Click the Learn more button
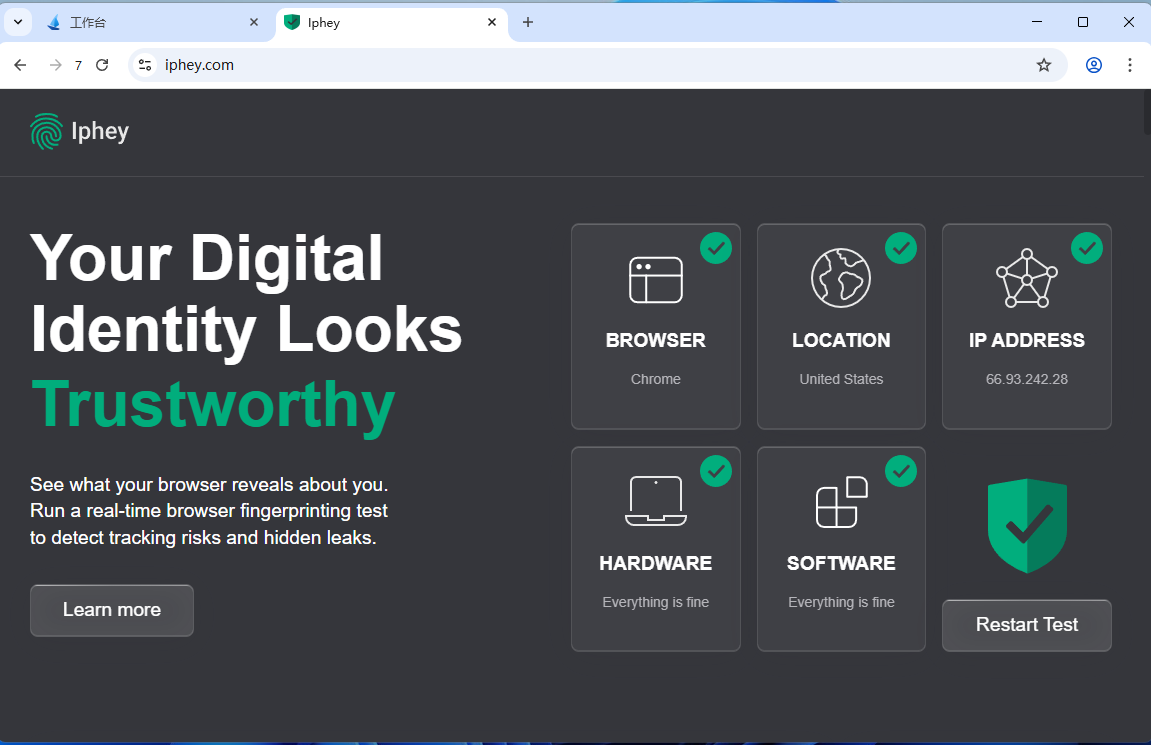 112,610
